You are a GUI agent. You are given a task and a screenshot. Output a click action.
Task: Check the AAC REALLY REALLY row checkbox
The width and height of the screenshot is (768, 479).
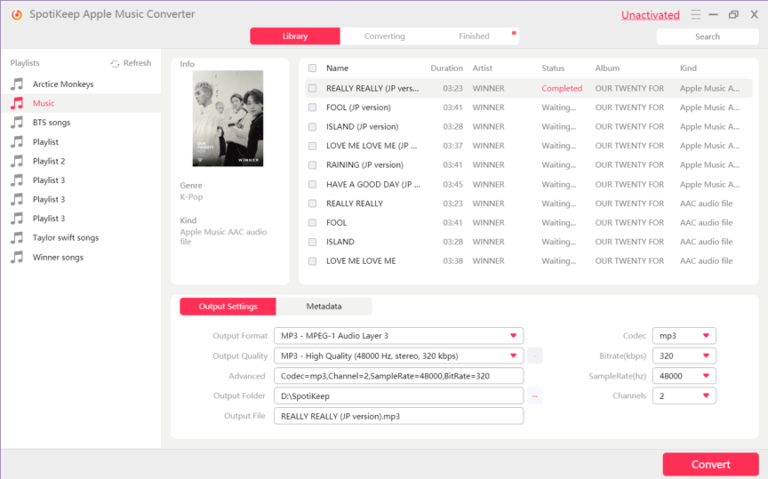pos(312,203)
